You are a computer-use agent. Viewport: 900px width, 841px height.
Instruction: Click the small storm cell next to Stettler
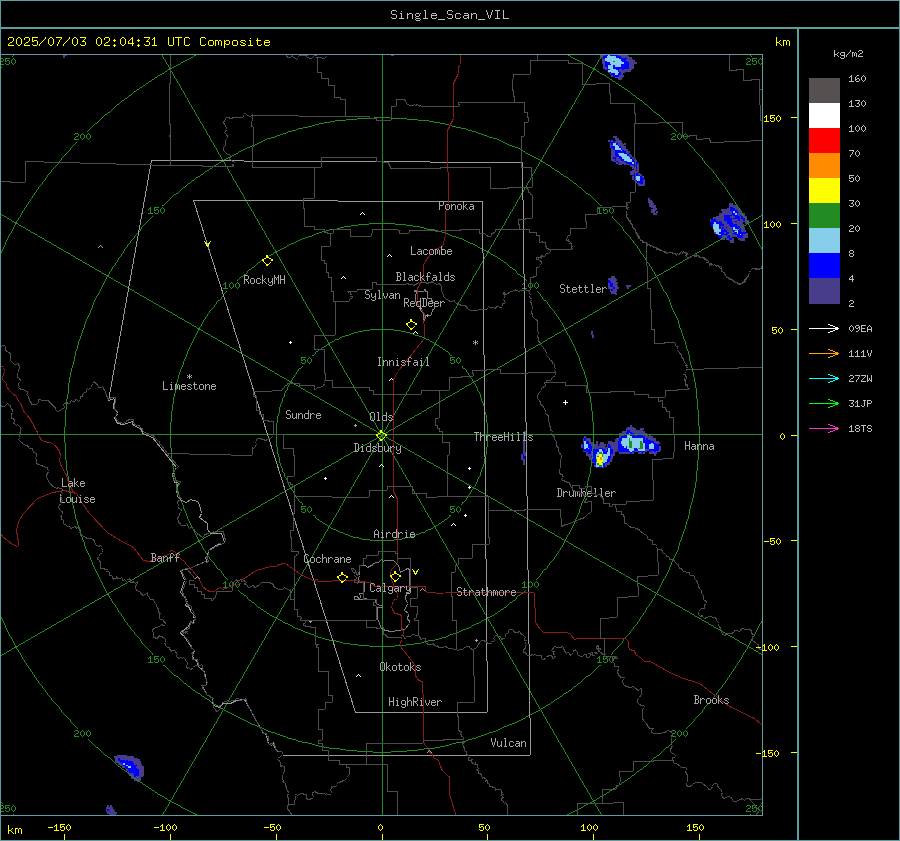[613, 285]
